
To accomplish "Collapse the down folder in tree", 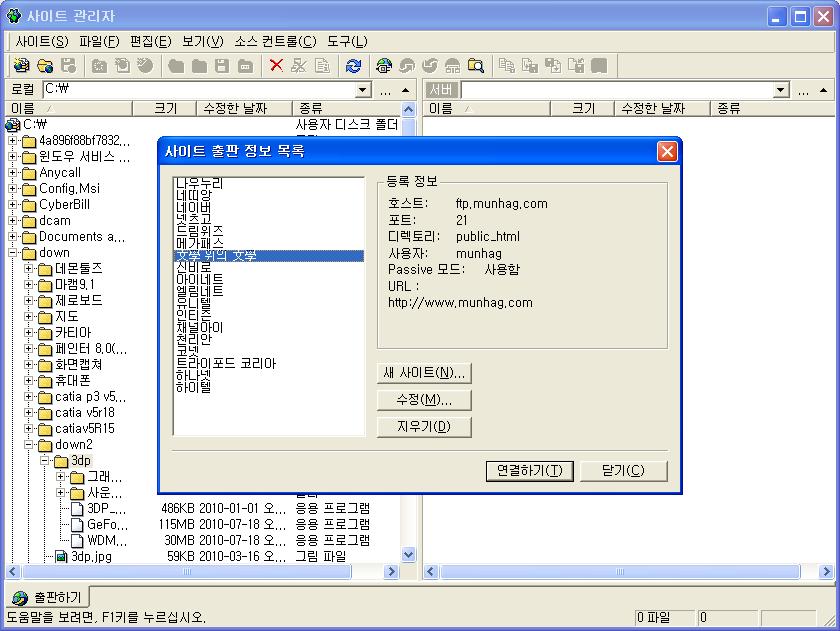I will point(14,253).
